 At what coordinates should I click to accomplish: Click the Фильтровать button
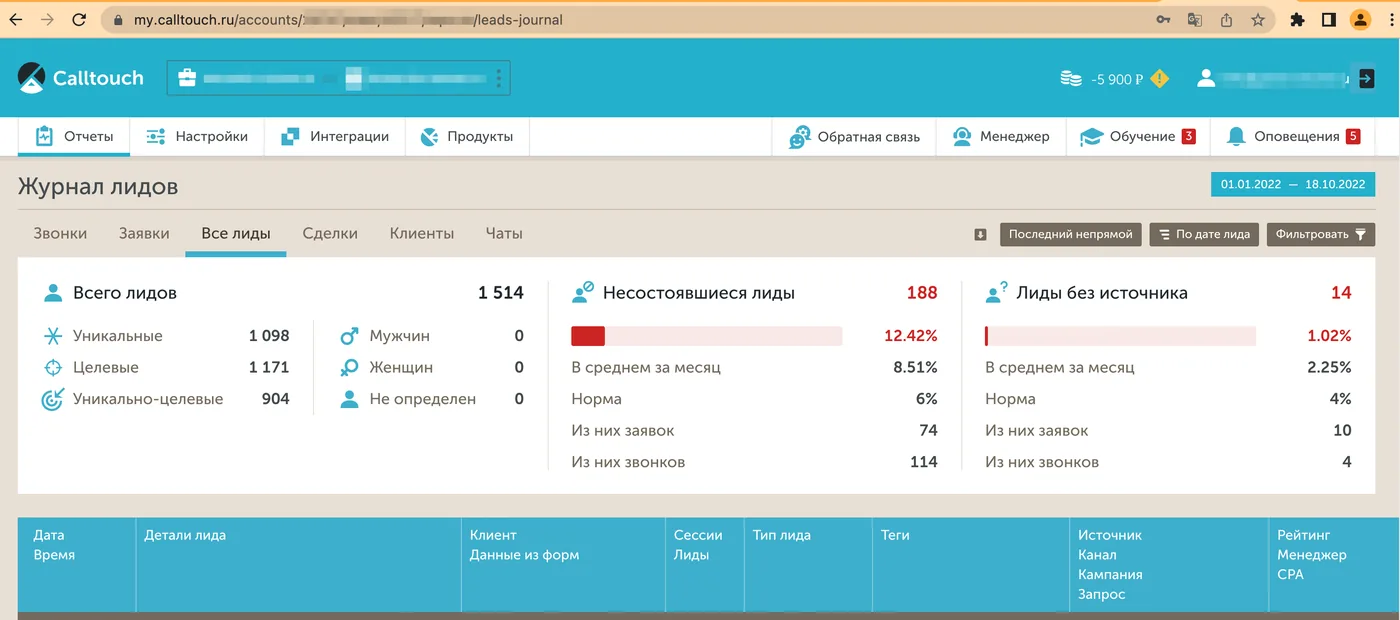1321,234
